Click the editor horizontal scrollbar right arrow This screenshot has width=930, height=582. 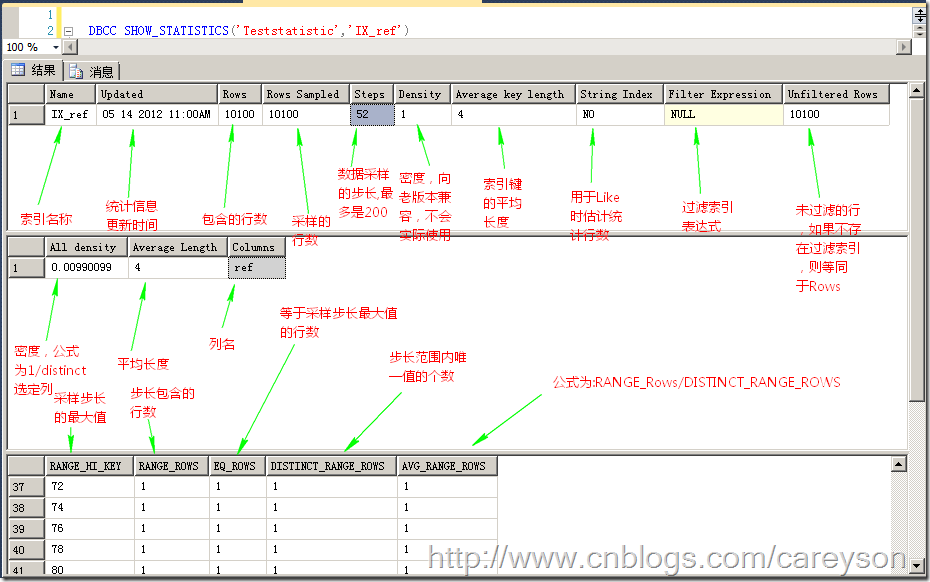point(903,47)
